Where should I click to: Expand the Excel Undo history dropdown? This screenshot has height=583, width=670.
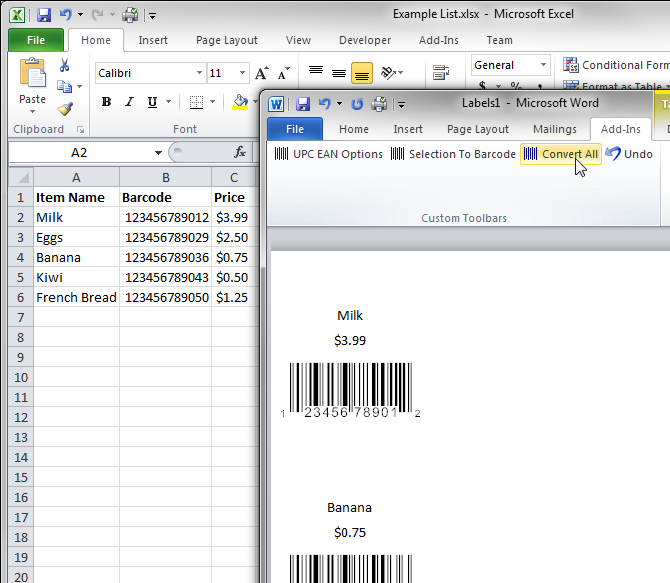point(80,15)
